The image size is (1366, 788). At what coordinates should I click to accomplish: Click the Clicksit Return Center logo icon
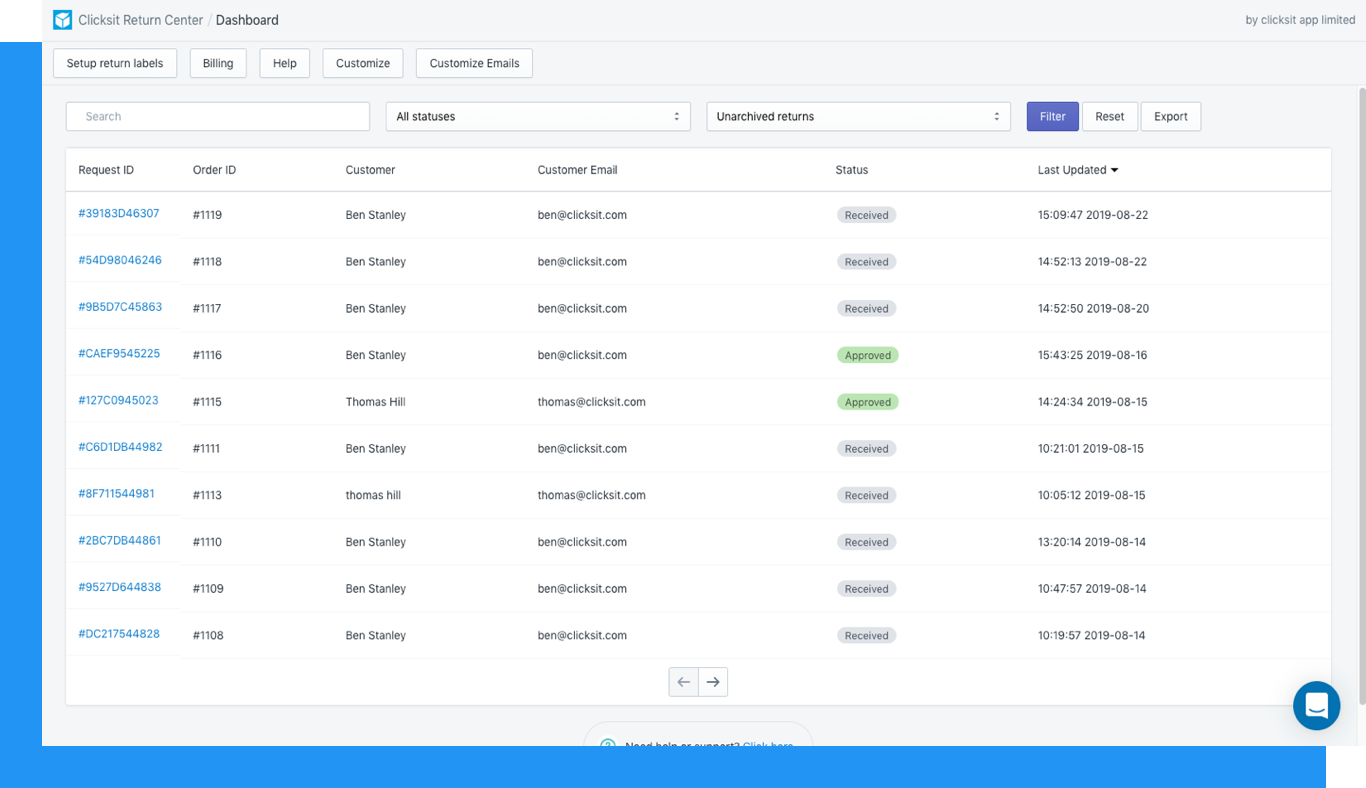pos(62,20)
